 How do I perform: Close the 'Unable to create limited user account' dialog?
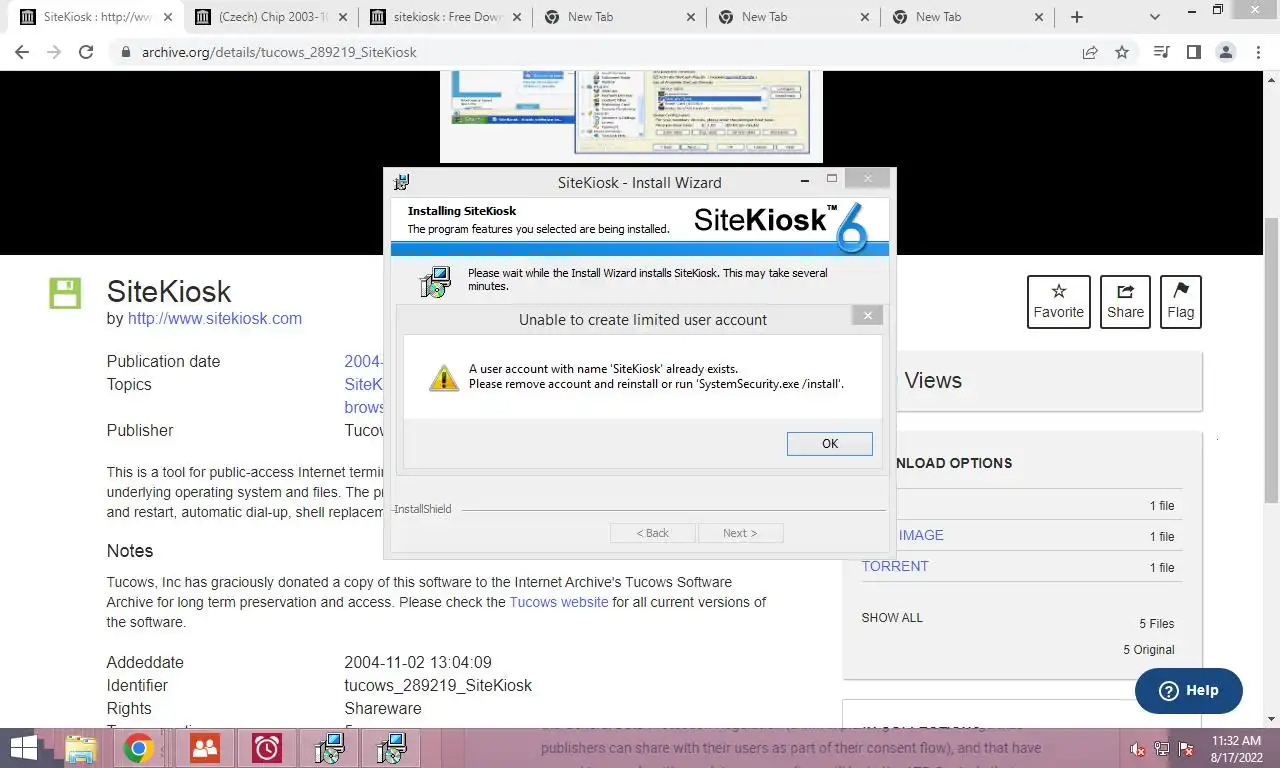tap(867, 316)
